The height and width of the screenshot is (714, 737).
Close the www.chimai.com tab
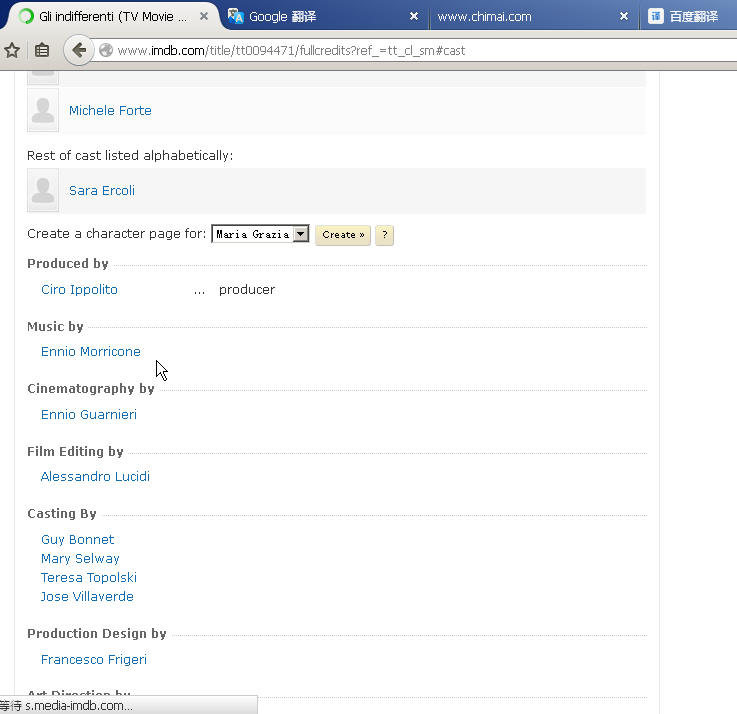click(624, 16)
